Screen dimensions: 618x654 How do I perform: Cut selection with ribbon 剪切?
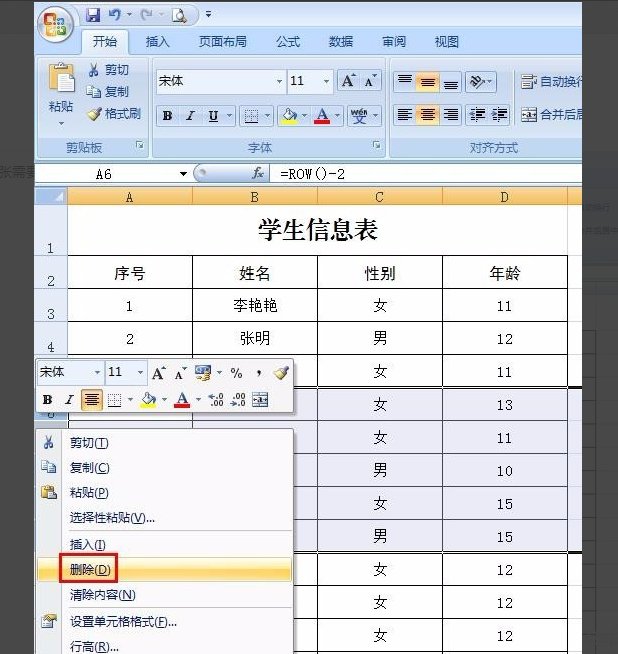pos(108,70)
